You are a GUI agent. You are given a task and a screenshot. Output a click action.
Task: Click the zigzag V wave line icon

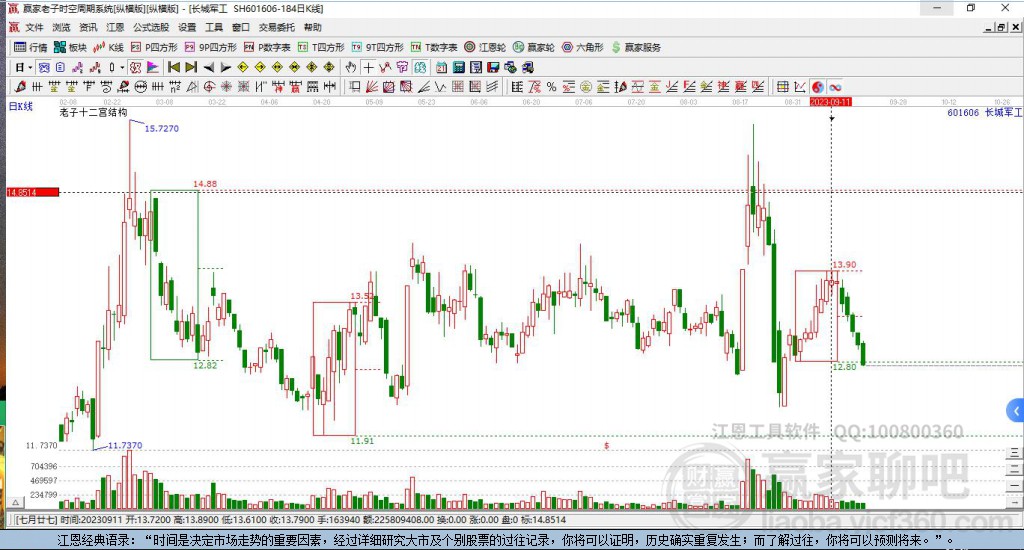pos(441,87)
